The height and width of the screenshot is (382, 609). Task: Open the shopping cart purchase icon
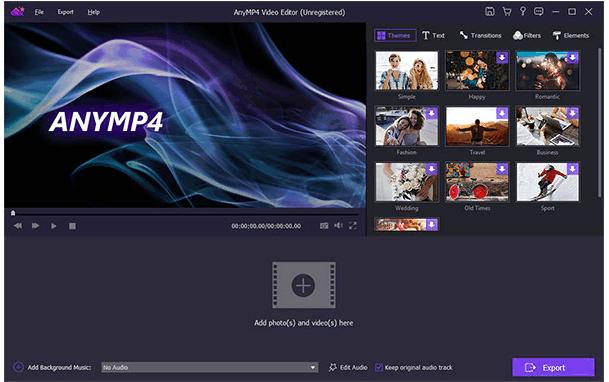[506, 12]
